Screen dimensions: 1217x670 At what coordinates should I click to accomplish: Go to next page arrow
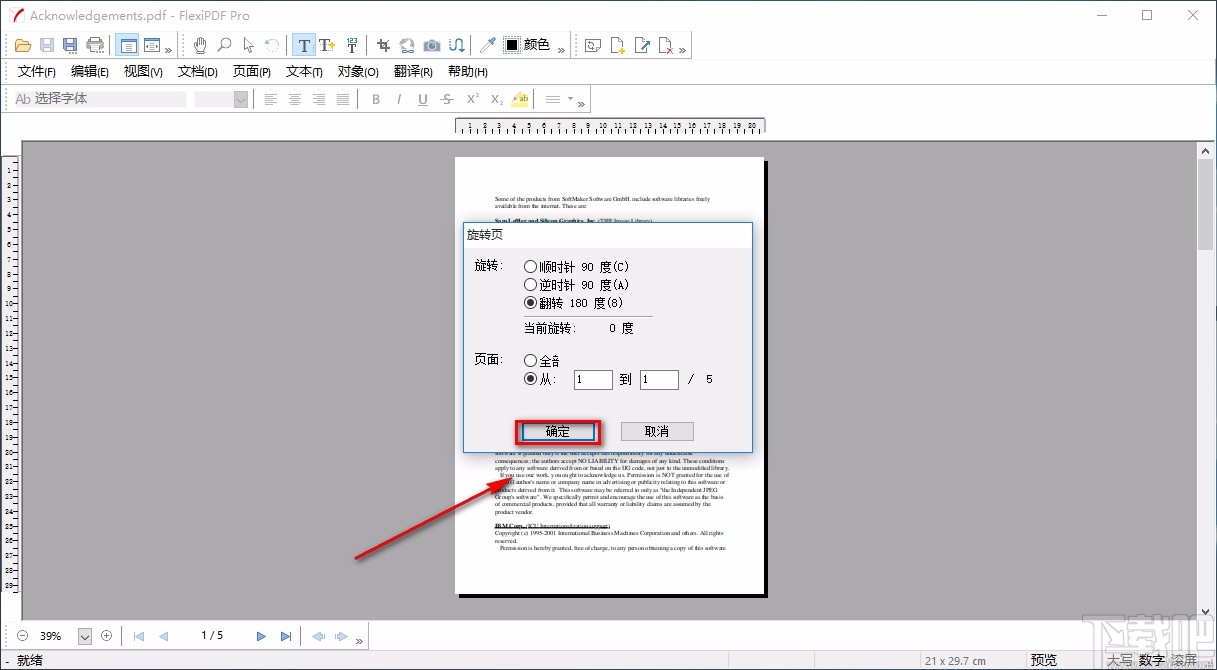point(261,636)
